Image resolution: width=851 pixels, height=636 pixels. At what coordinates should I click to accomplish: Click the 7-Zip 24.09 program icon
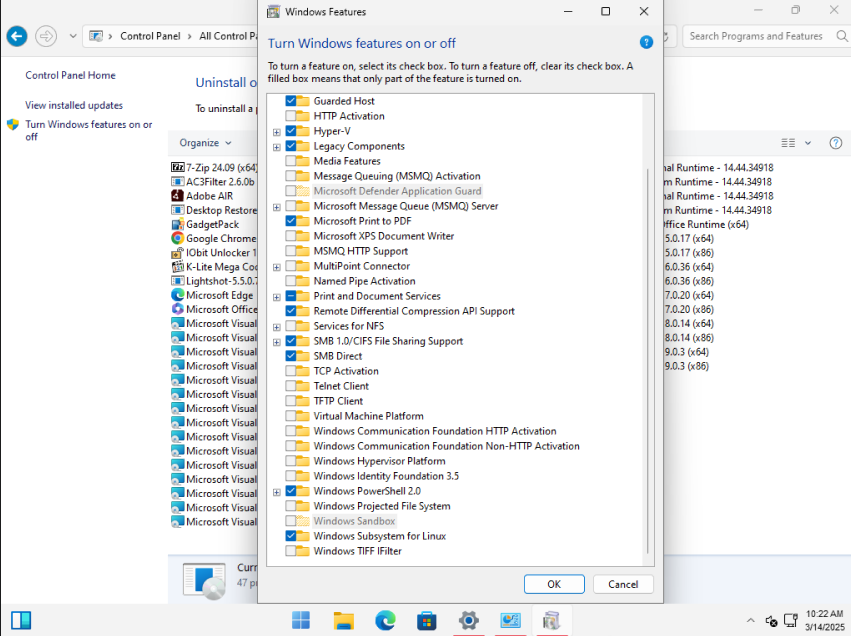click(177, 167)
